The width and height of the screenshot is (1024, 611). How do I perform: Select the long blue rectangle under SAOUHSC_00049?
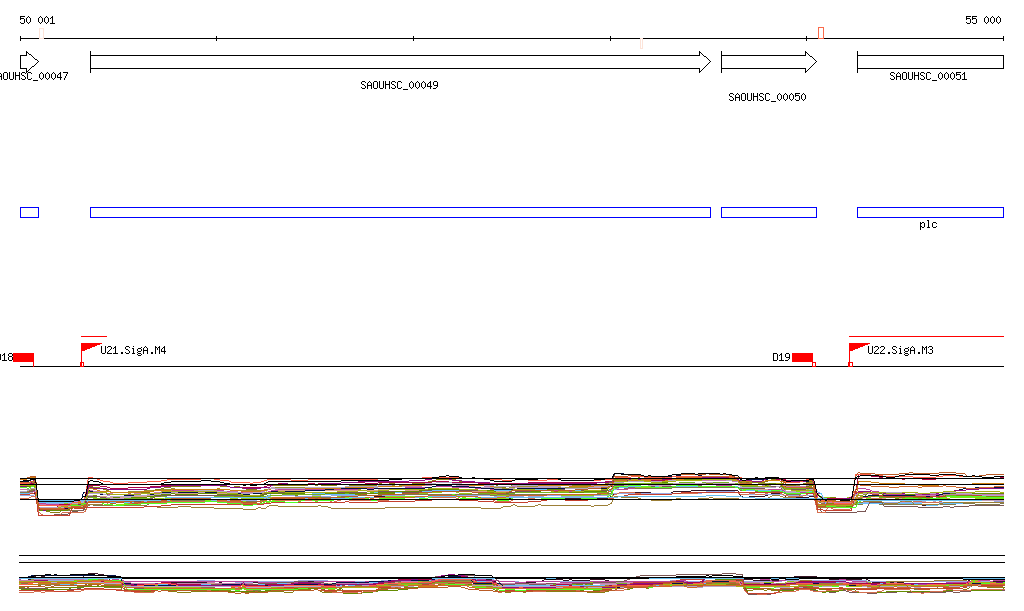(400, 212)
